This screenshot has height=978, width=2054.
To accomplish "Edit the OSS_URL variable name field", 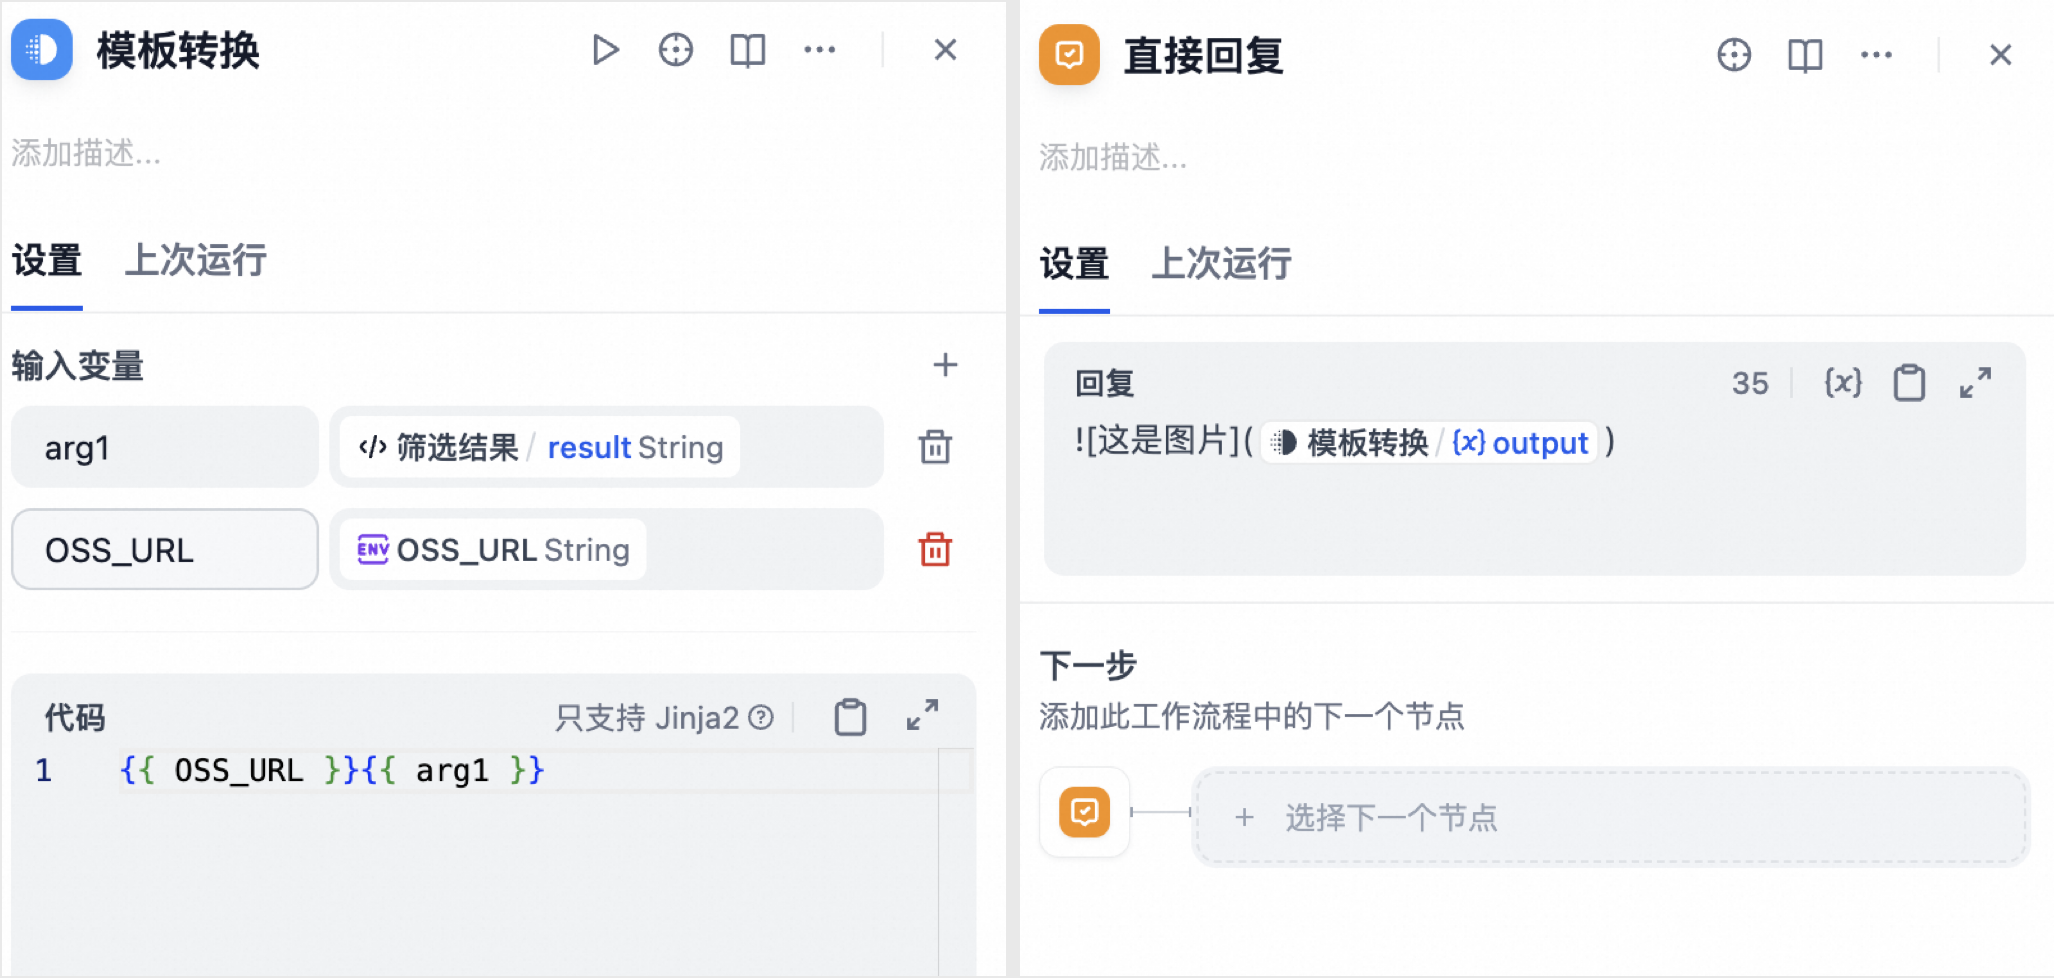I will [x=165, y=549].
